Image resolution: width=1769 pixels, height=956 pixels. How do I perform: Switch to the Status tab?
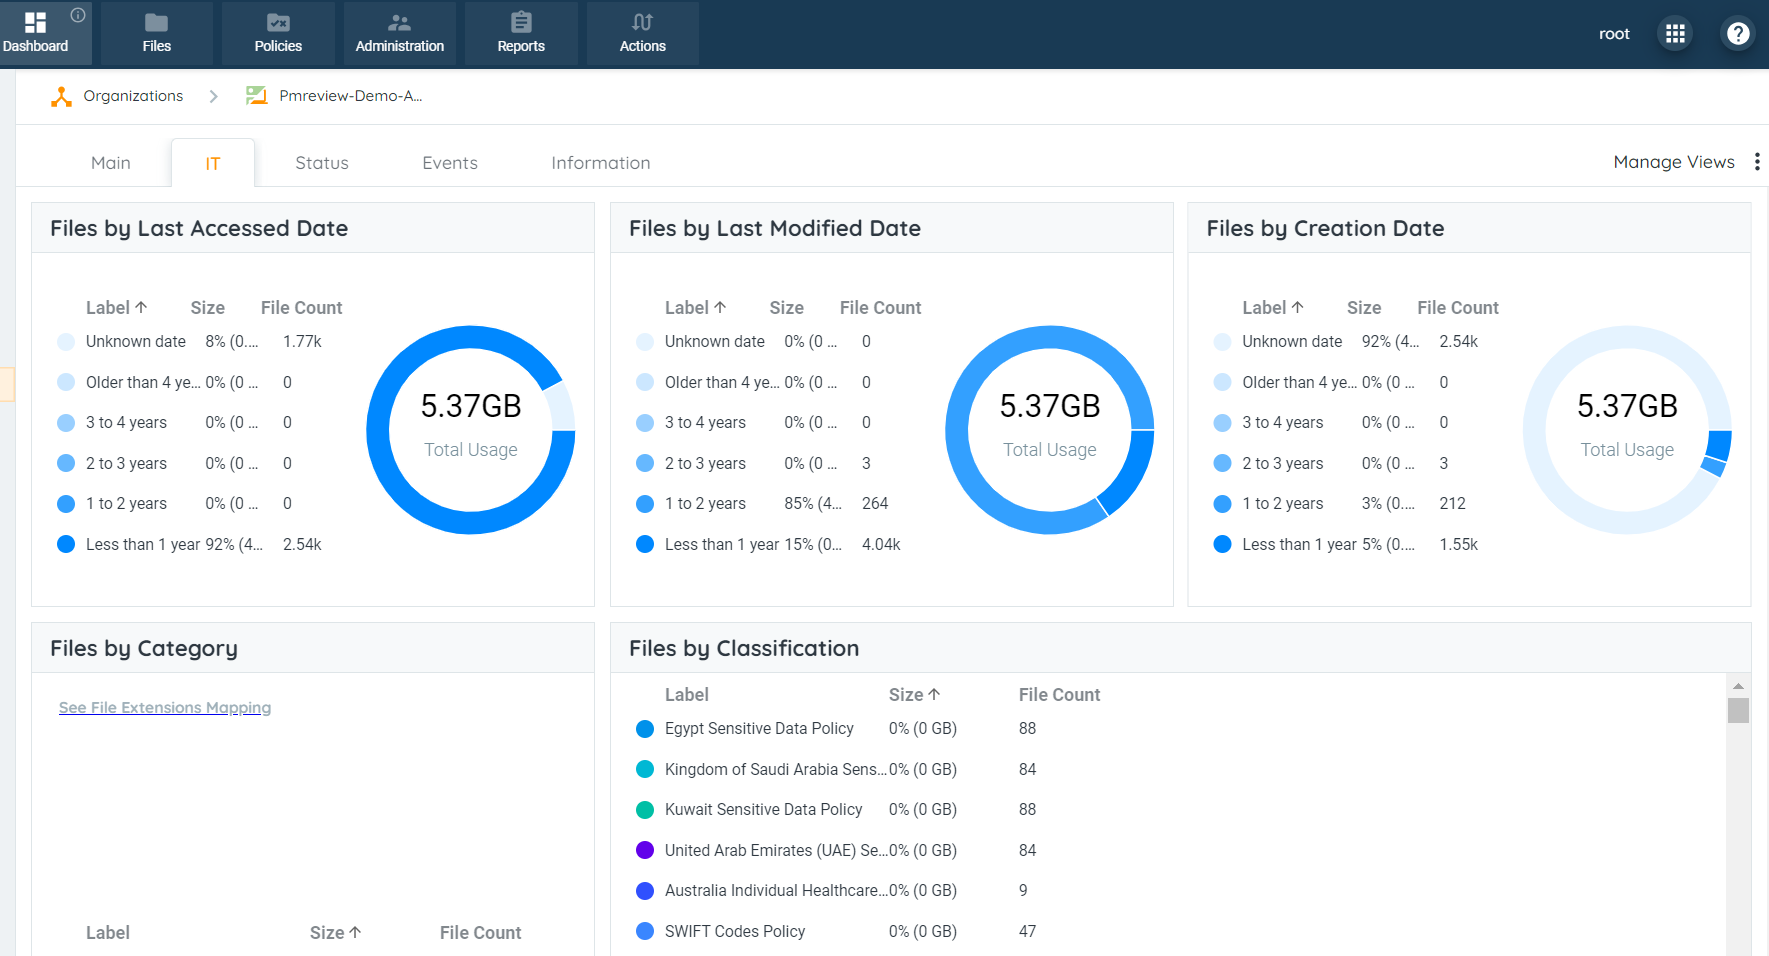(x=322, y=163)
